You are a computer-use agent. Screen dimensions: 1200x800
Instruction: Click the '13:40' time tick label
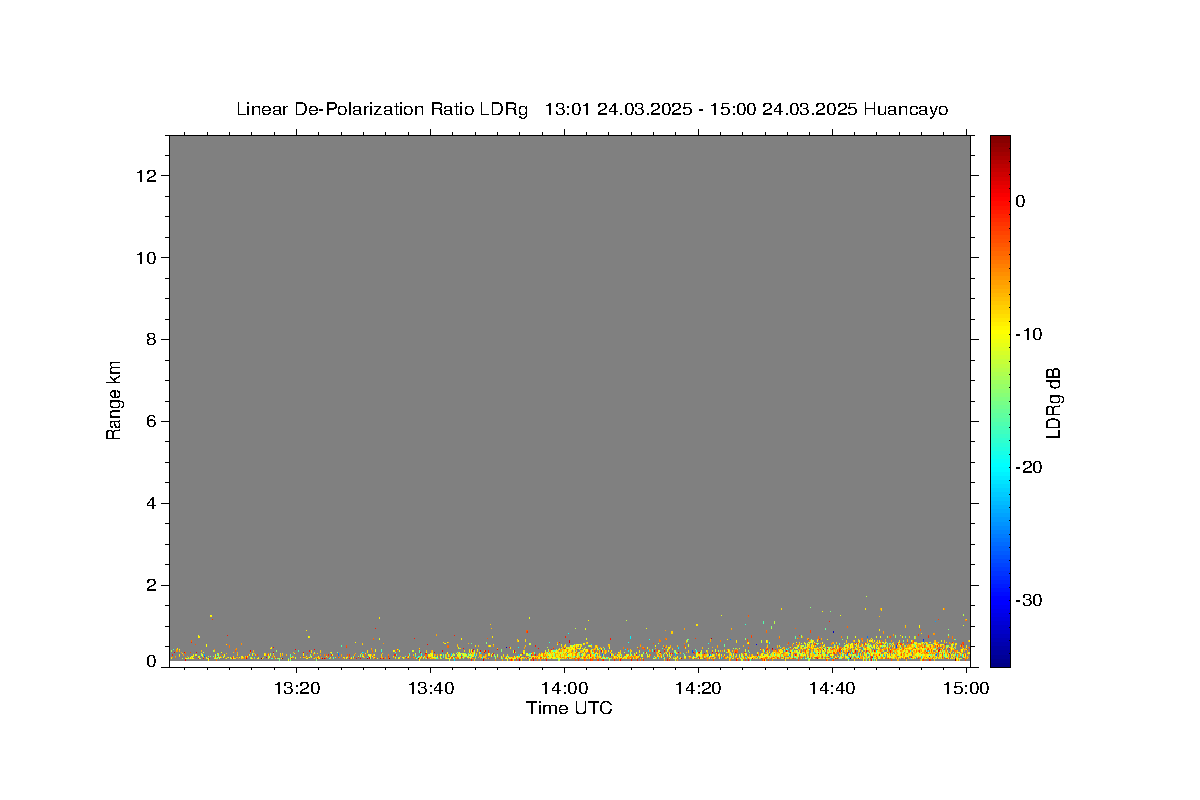coord(431,688)
